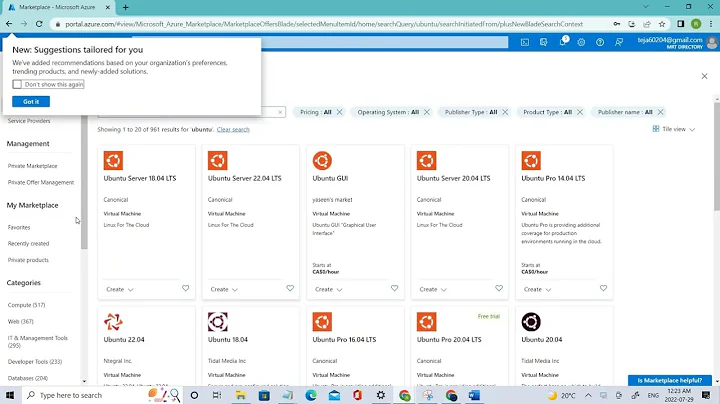Viewport: 720px width, 404px height.
Task: Click the left menu scrollbar
Action: tap(84, 184)
